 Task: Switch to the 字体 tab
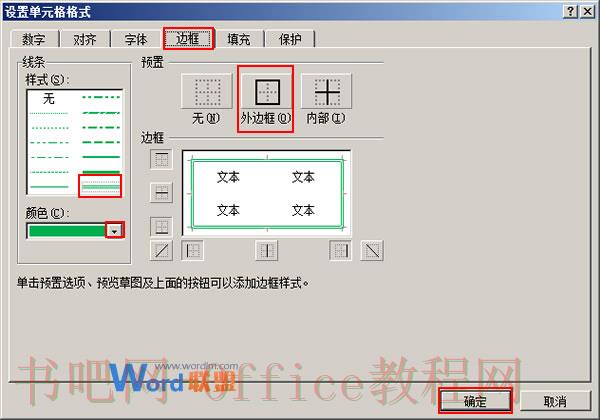click(136, 39)
